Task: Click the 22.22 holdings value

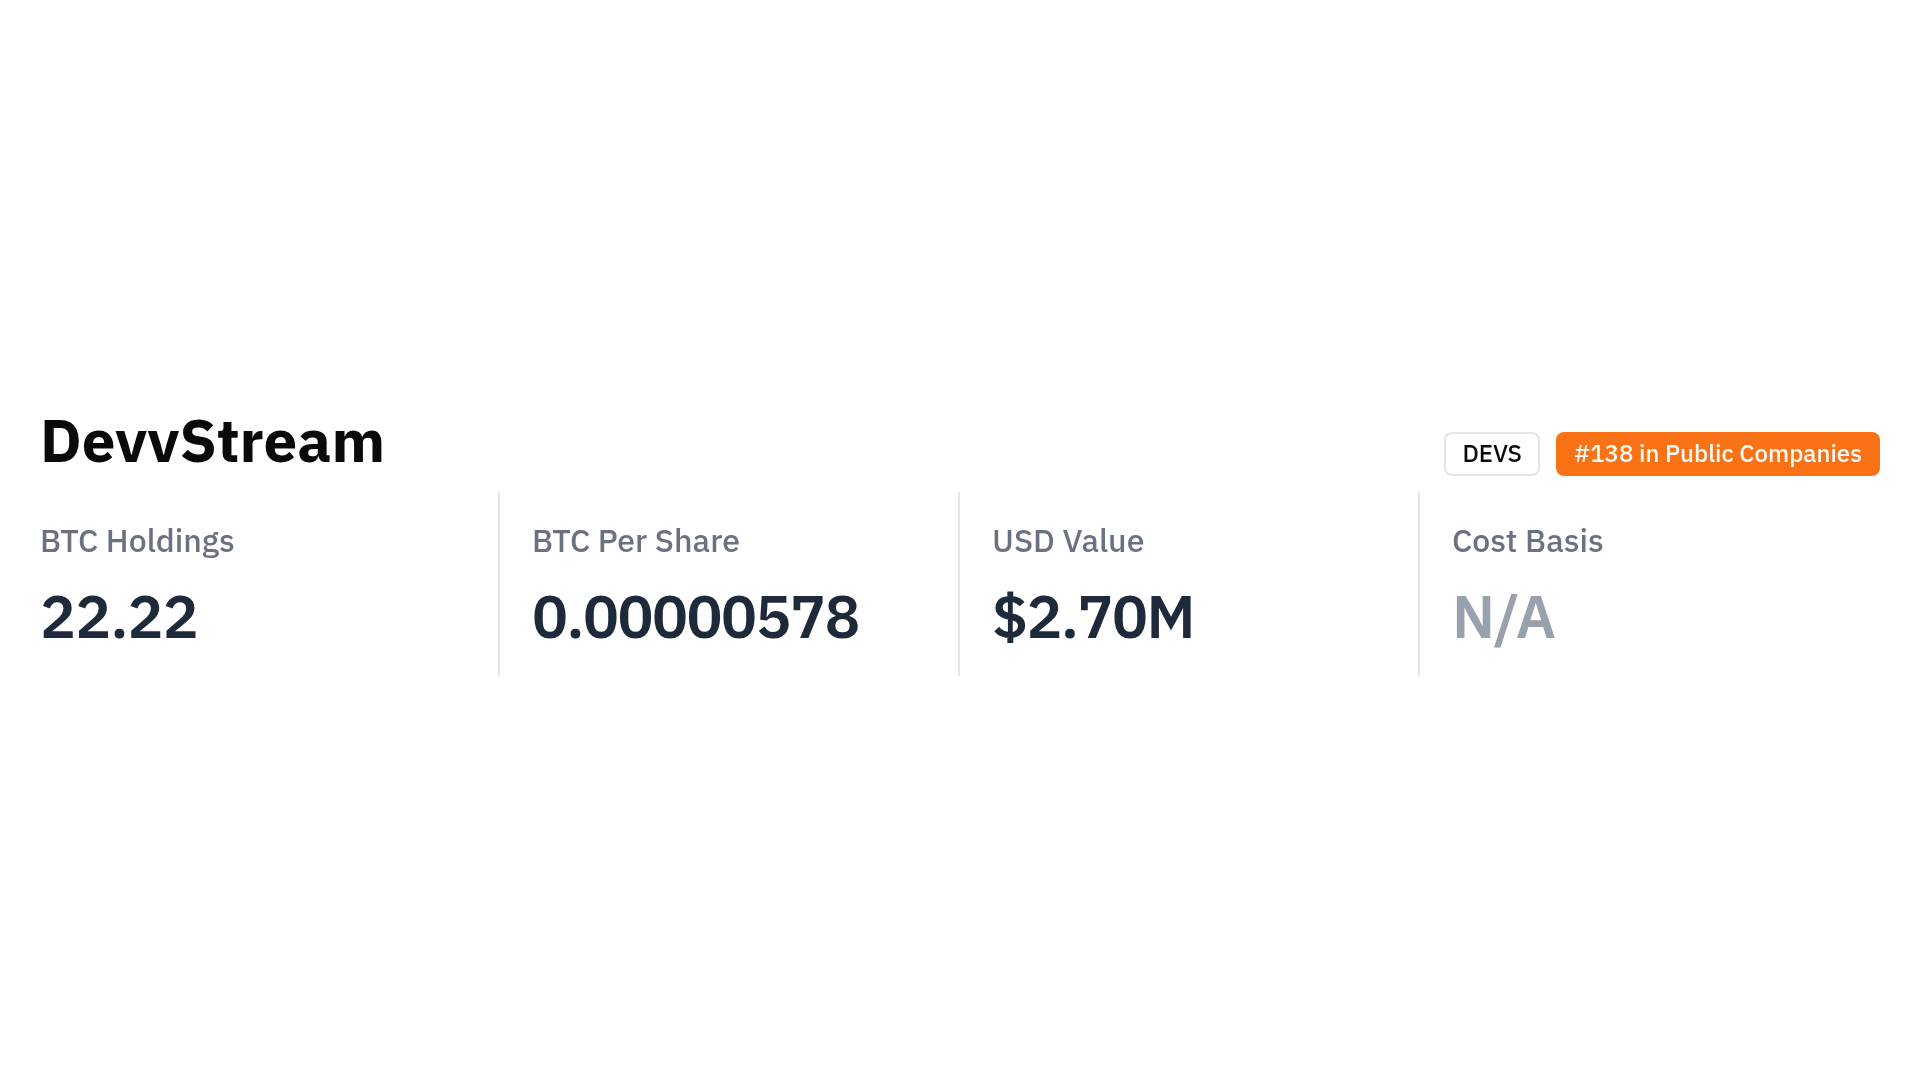Action: click(119, 617)
